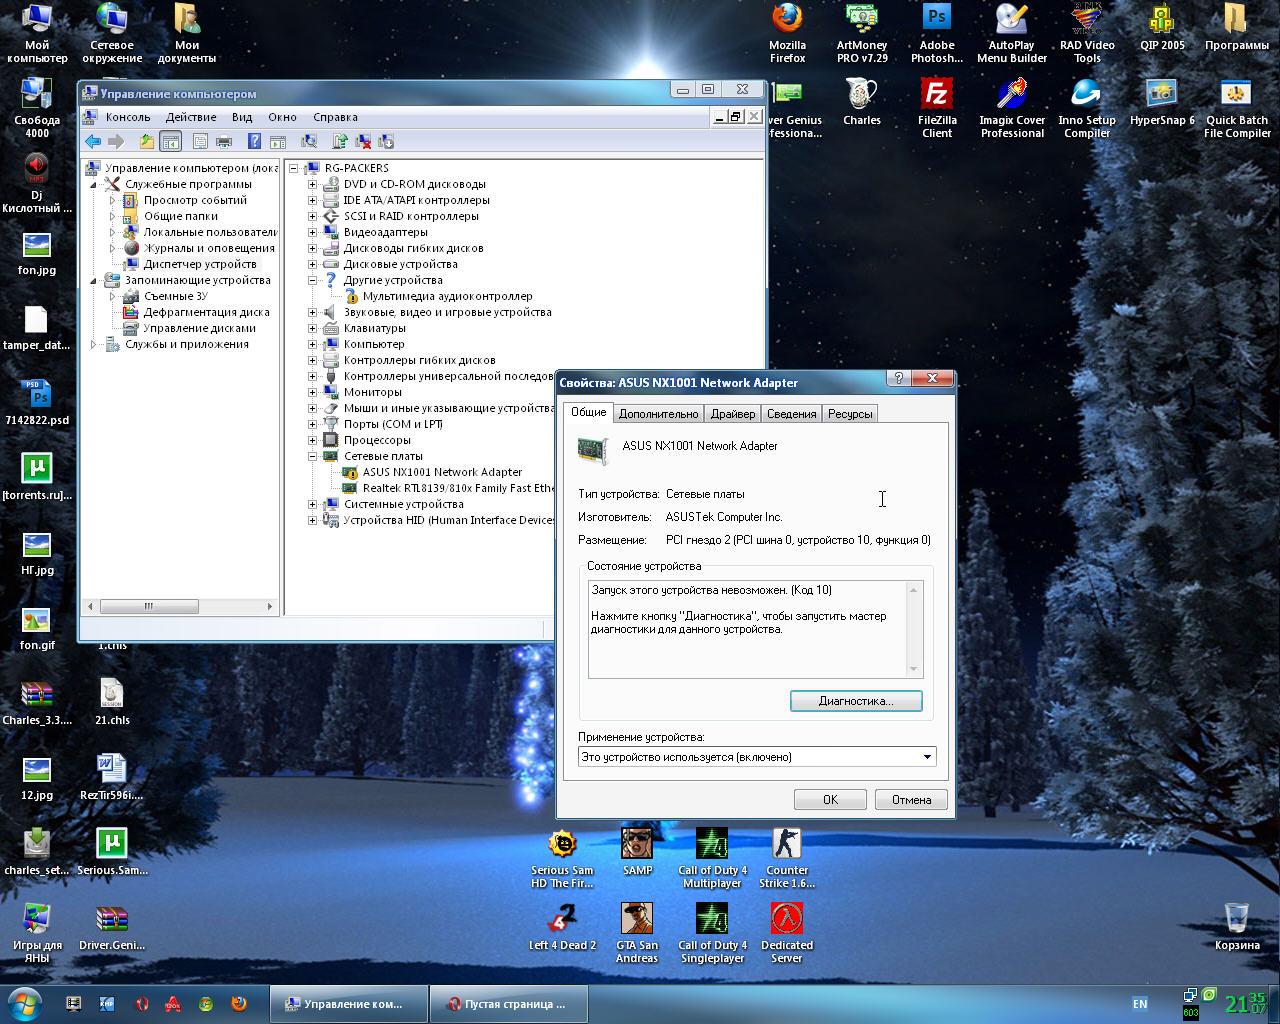Select the ArtMoney PRO desktop icon

pyautogui.click(x=862, y=34)
